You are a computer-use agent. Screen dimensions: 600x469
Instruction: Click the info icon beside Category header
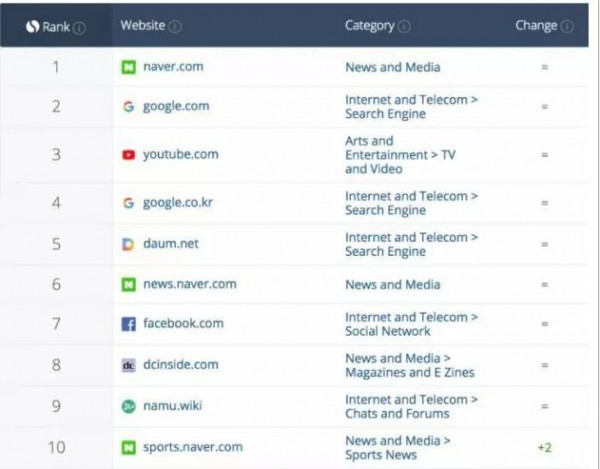404,26
